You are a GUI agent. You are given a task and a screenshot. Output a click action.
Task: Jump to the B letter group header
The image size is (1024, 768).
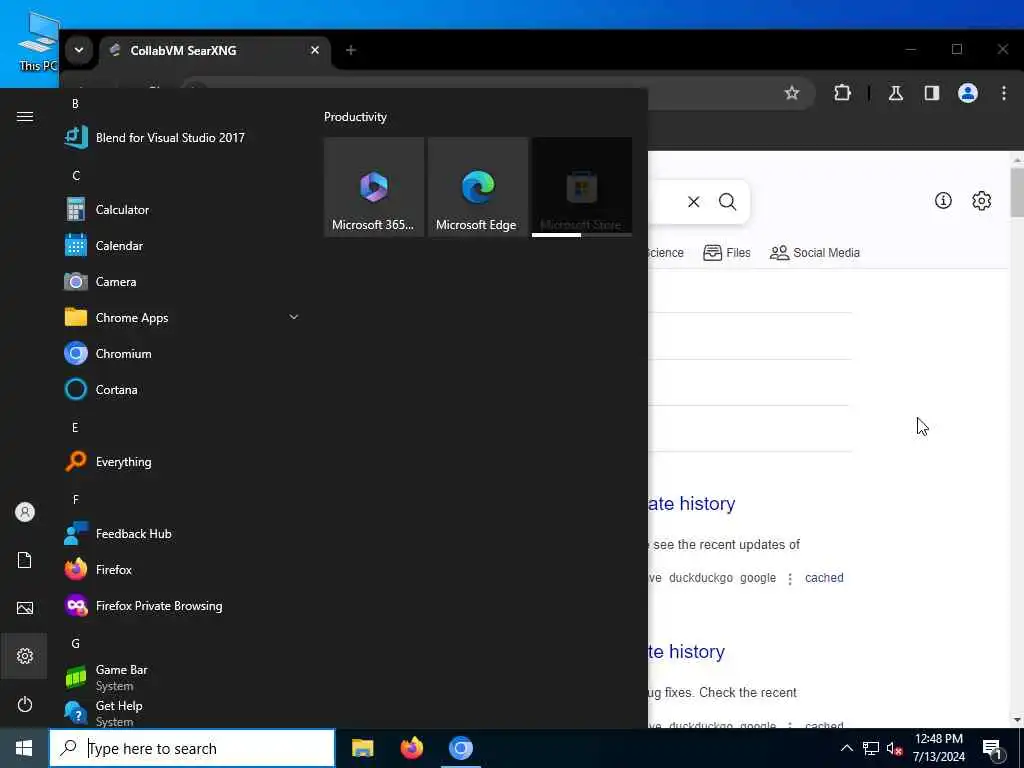(x=75, y=104)
